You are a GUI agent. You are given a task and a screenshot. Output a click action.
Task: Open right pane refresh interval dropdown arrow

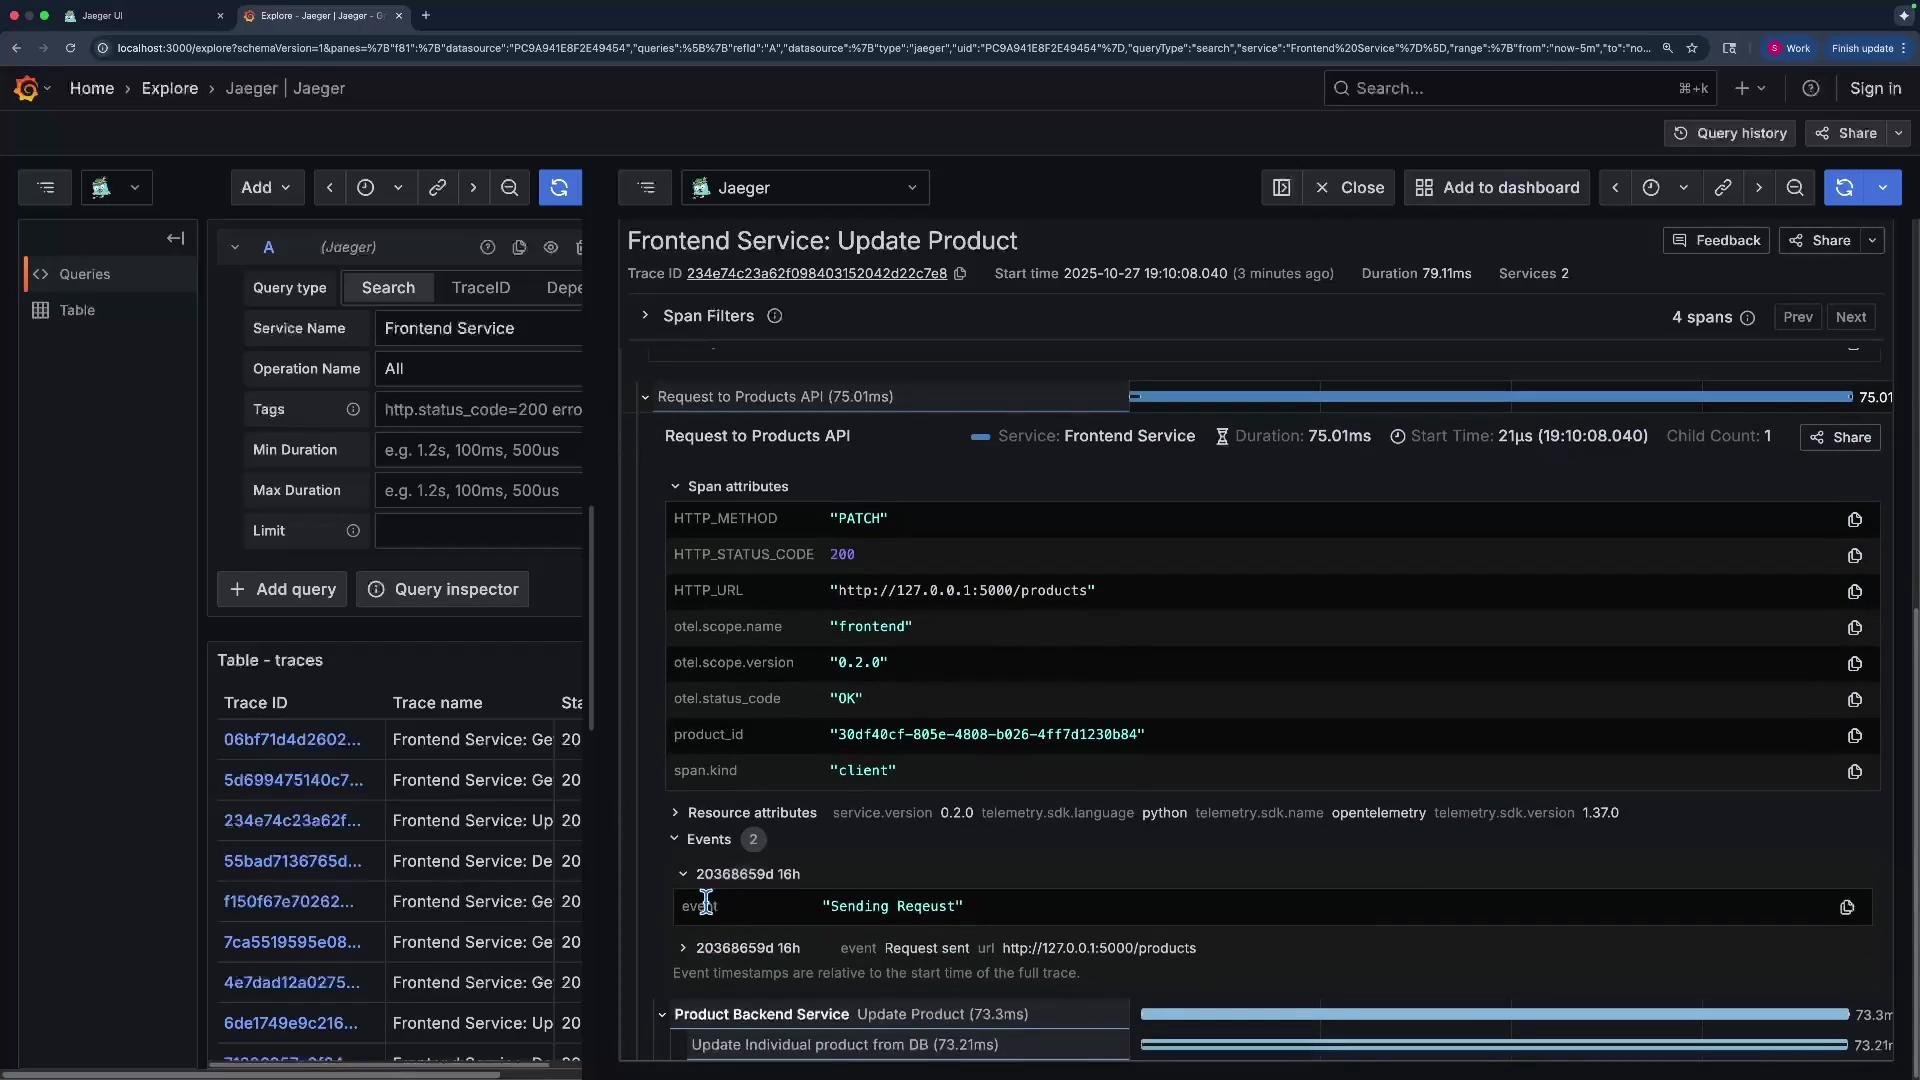[x=1883, y=188]
